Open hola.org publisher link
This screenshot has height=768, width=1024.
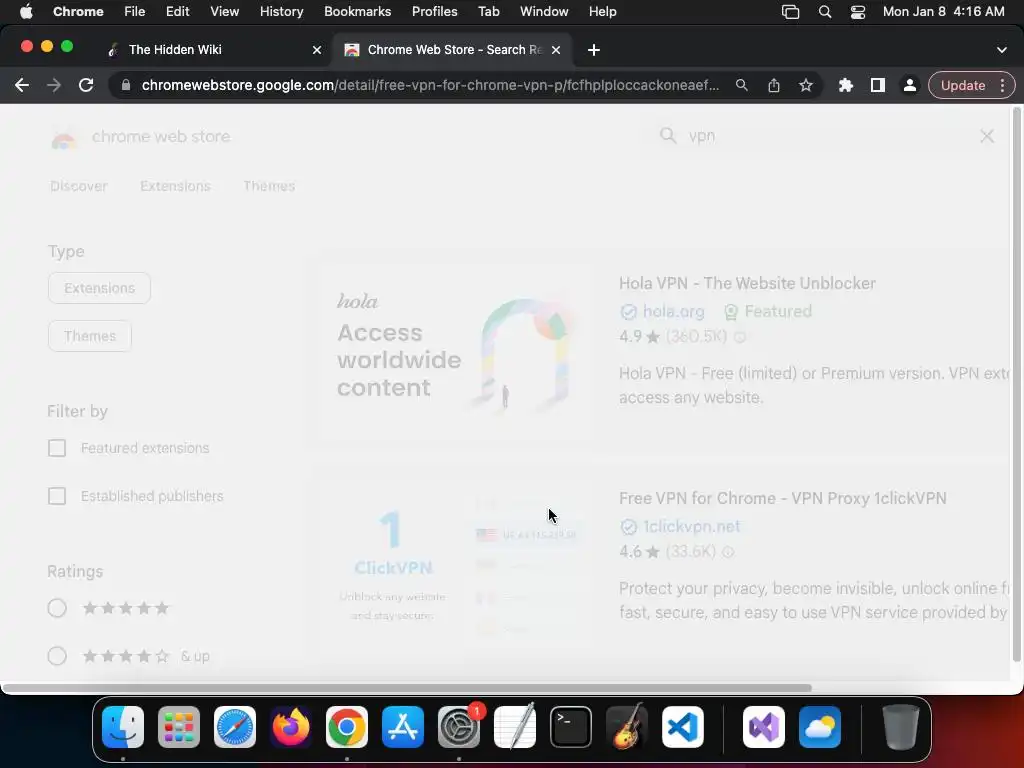point(673,312)
